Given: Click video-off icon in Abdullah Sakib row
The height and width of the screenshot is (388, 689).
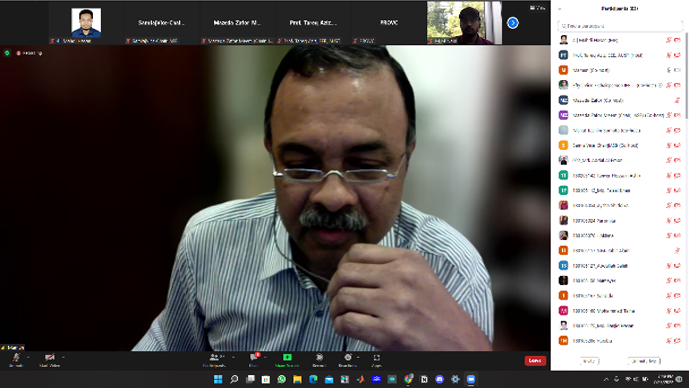Looking at the screenshot, I should tap(677, 266).
